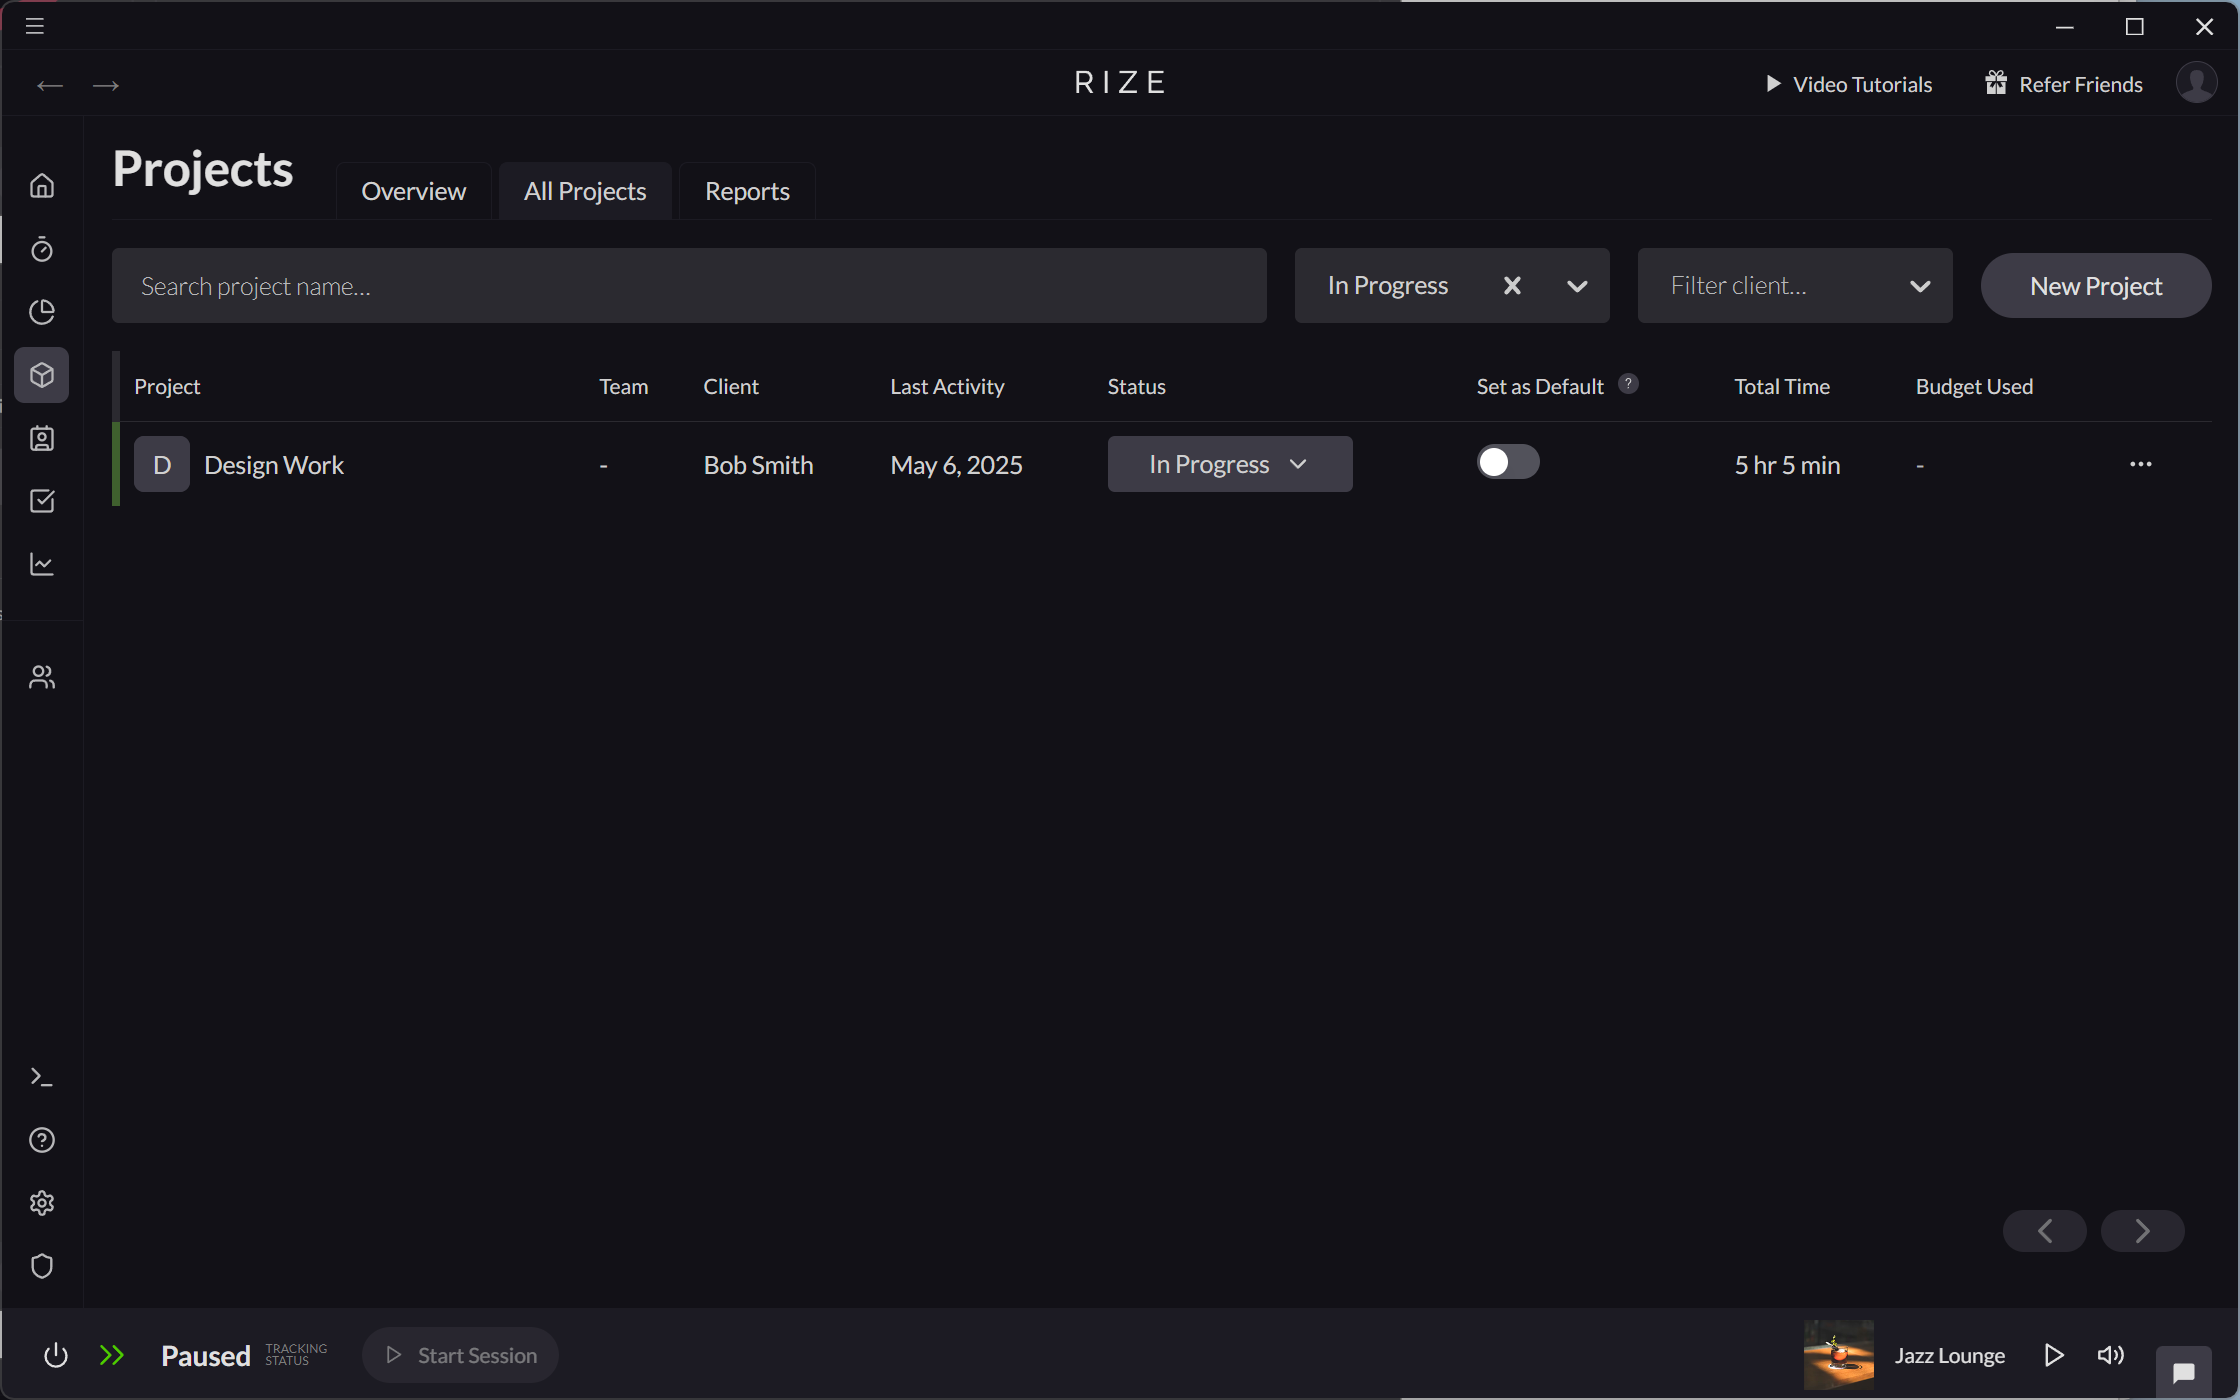2240x1400 pixels.
Task: Click the clients contact-card icon in sidebar
Action: (x=42, y=438)
